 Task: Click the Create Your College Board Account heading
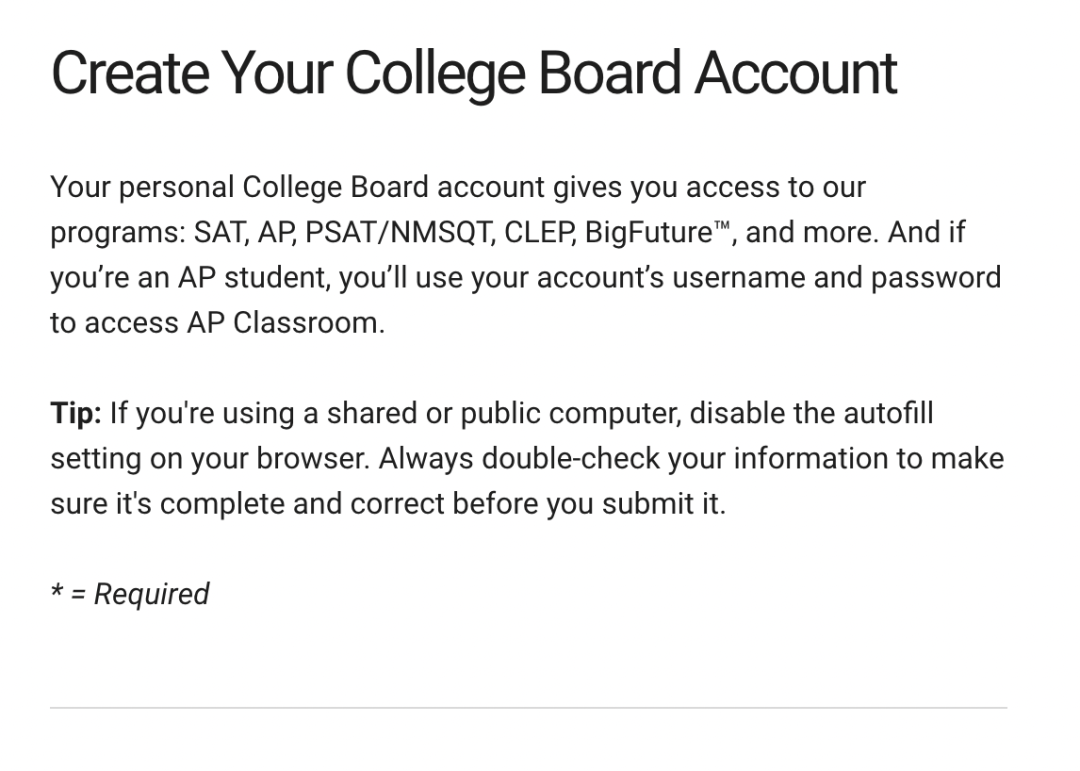(x=474, y=74)
